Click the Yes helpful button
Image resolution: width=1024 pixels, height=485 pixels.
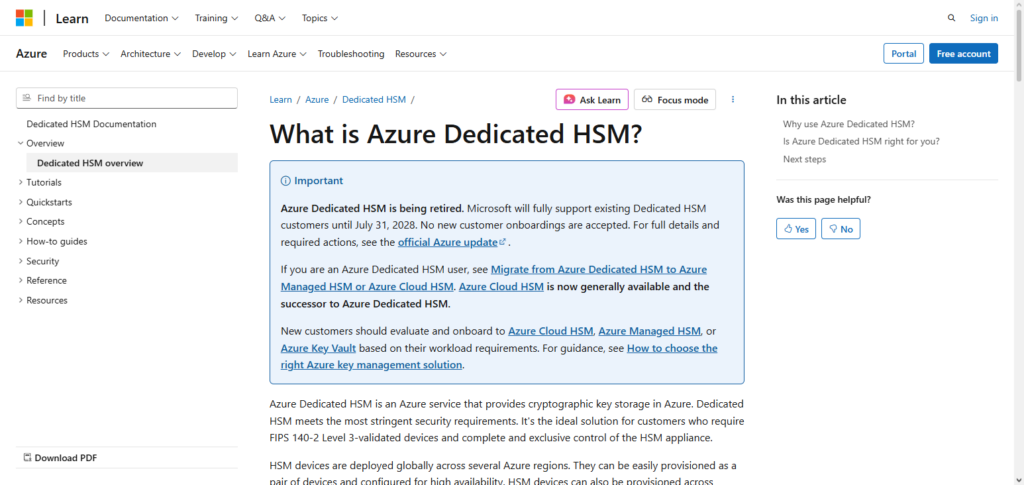pos(796,229)
